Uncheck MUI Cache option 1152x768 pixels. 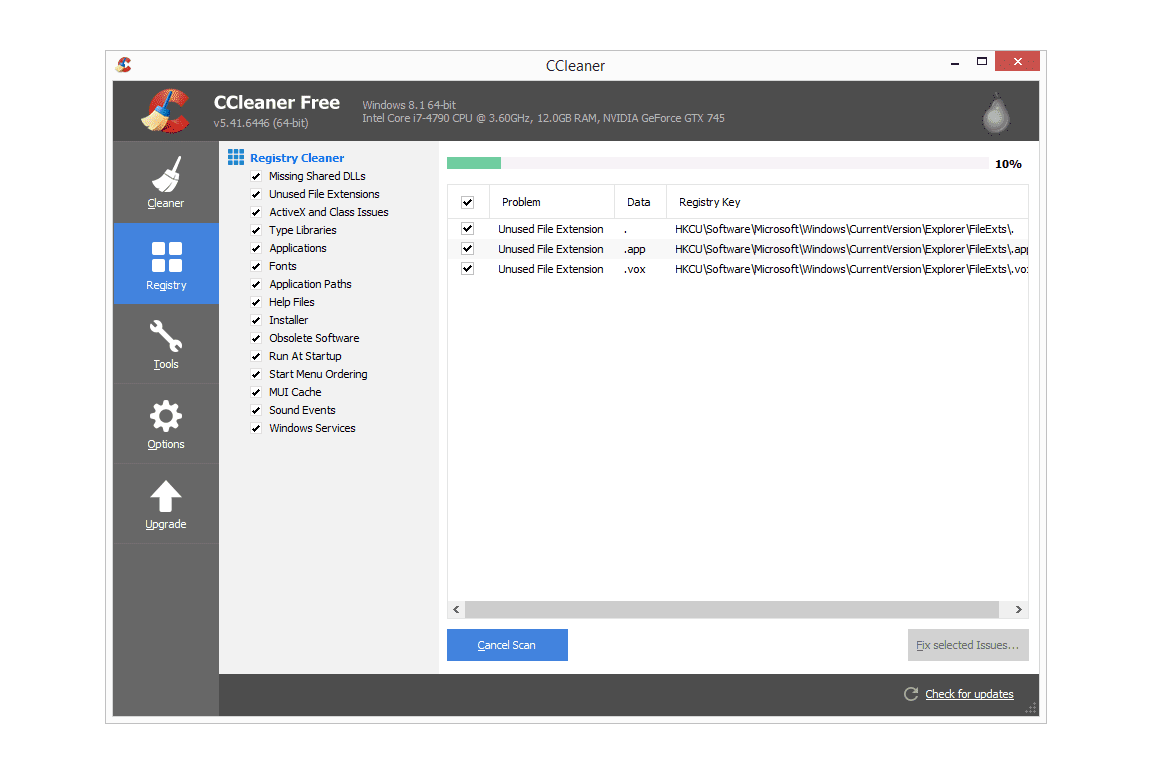coord(256,392)
